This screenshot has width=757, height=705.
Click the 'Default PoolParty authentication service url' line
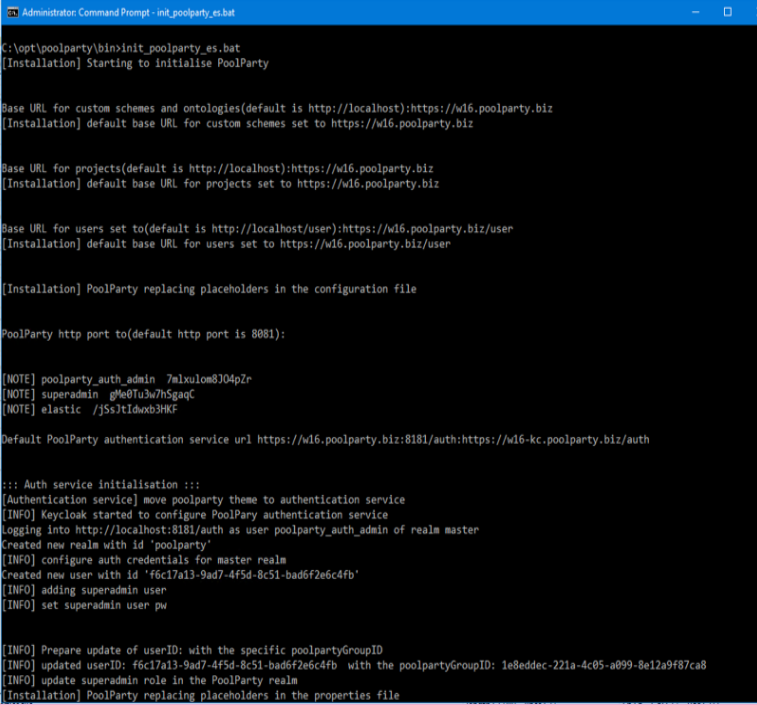(x=326, y=440)
